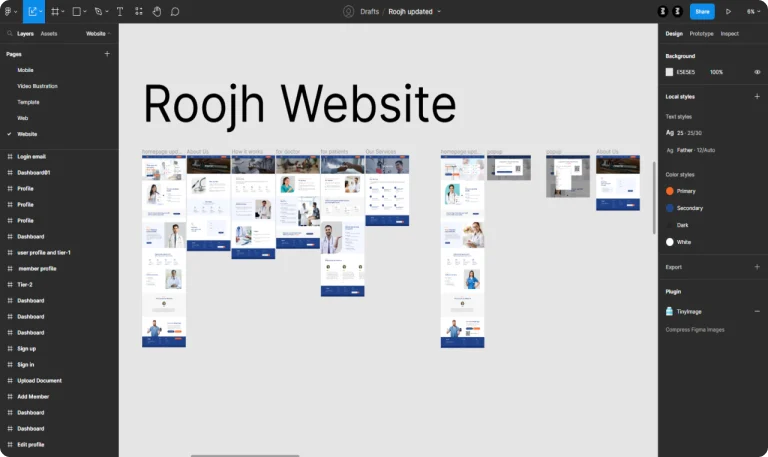Open the 6% zoom dropdown

753,11
